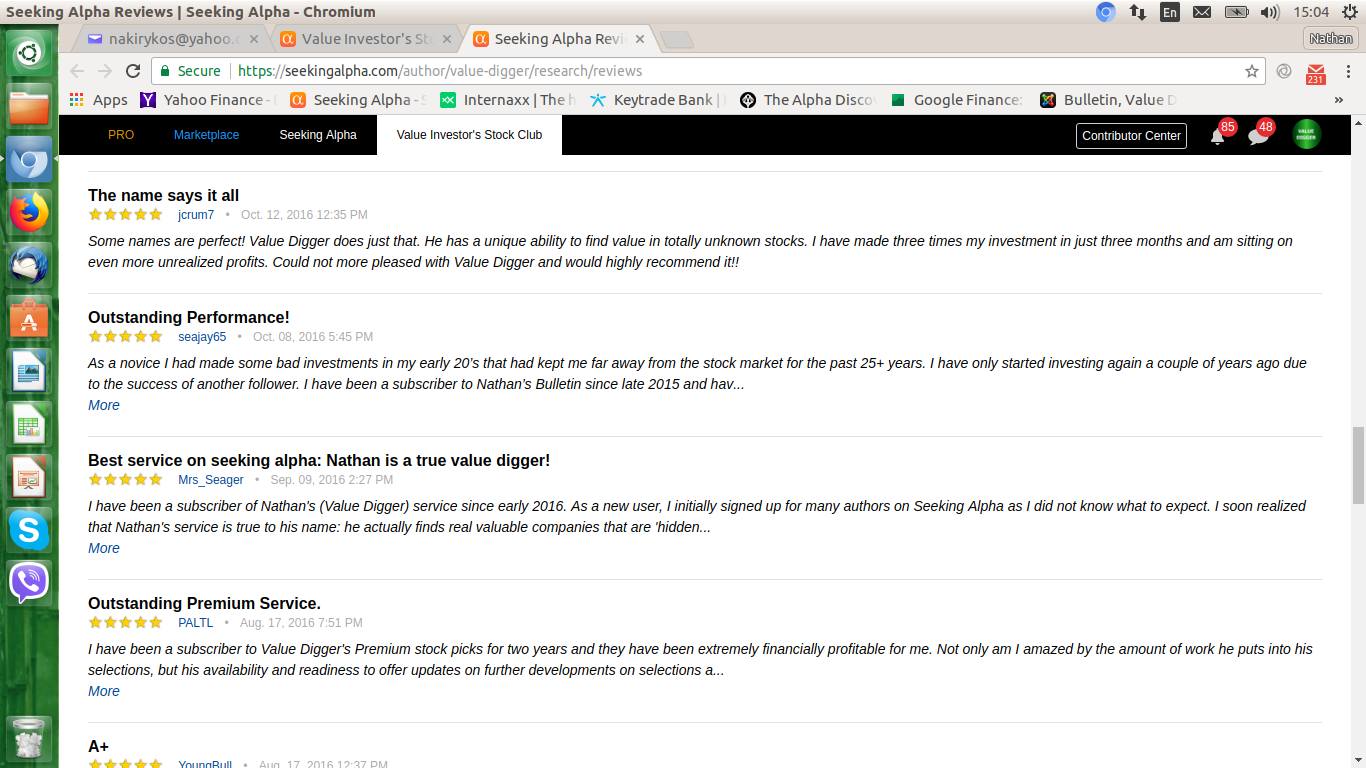1366x768 pixels.
Task: Open the Ubuntu dash search launcher
Action: click(29, 52)
